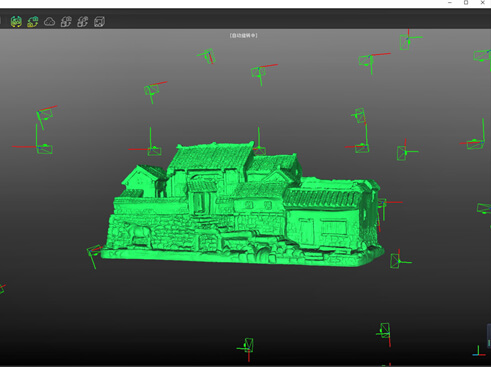Click the XYZ axis gizmo in viewport corner
The image size is (491, 367).
[479, 351]
